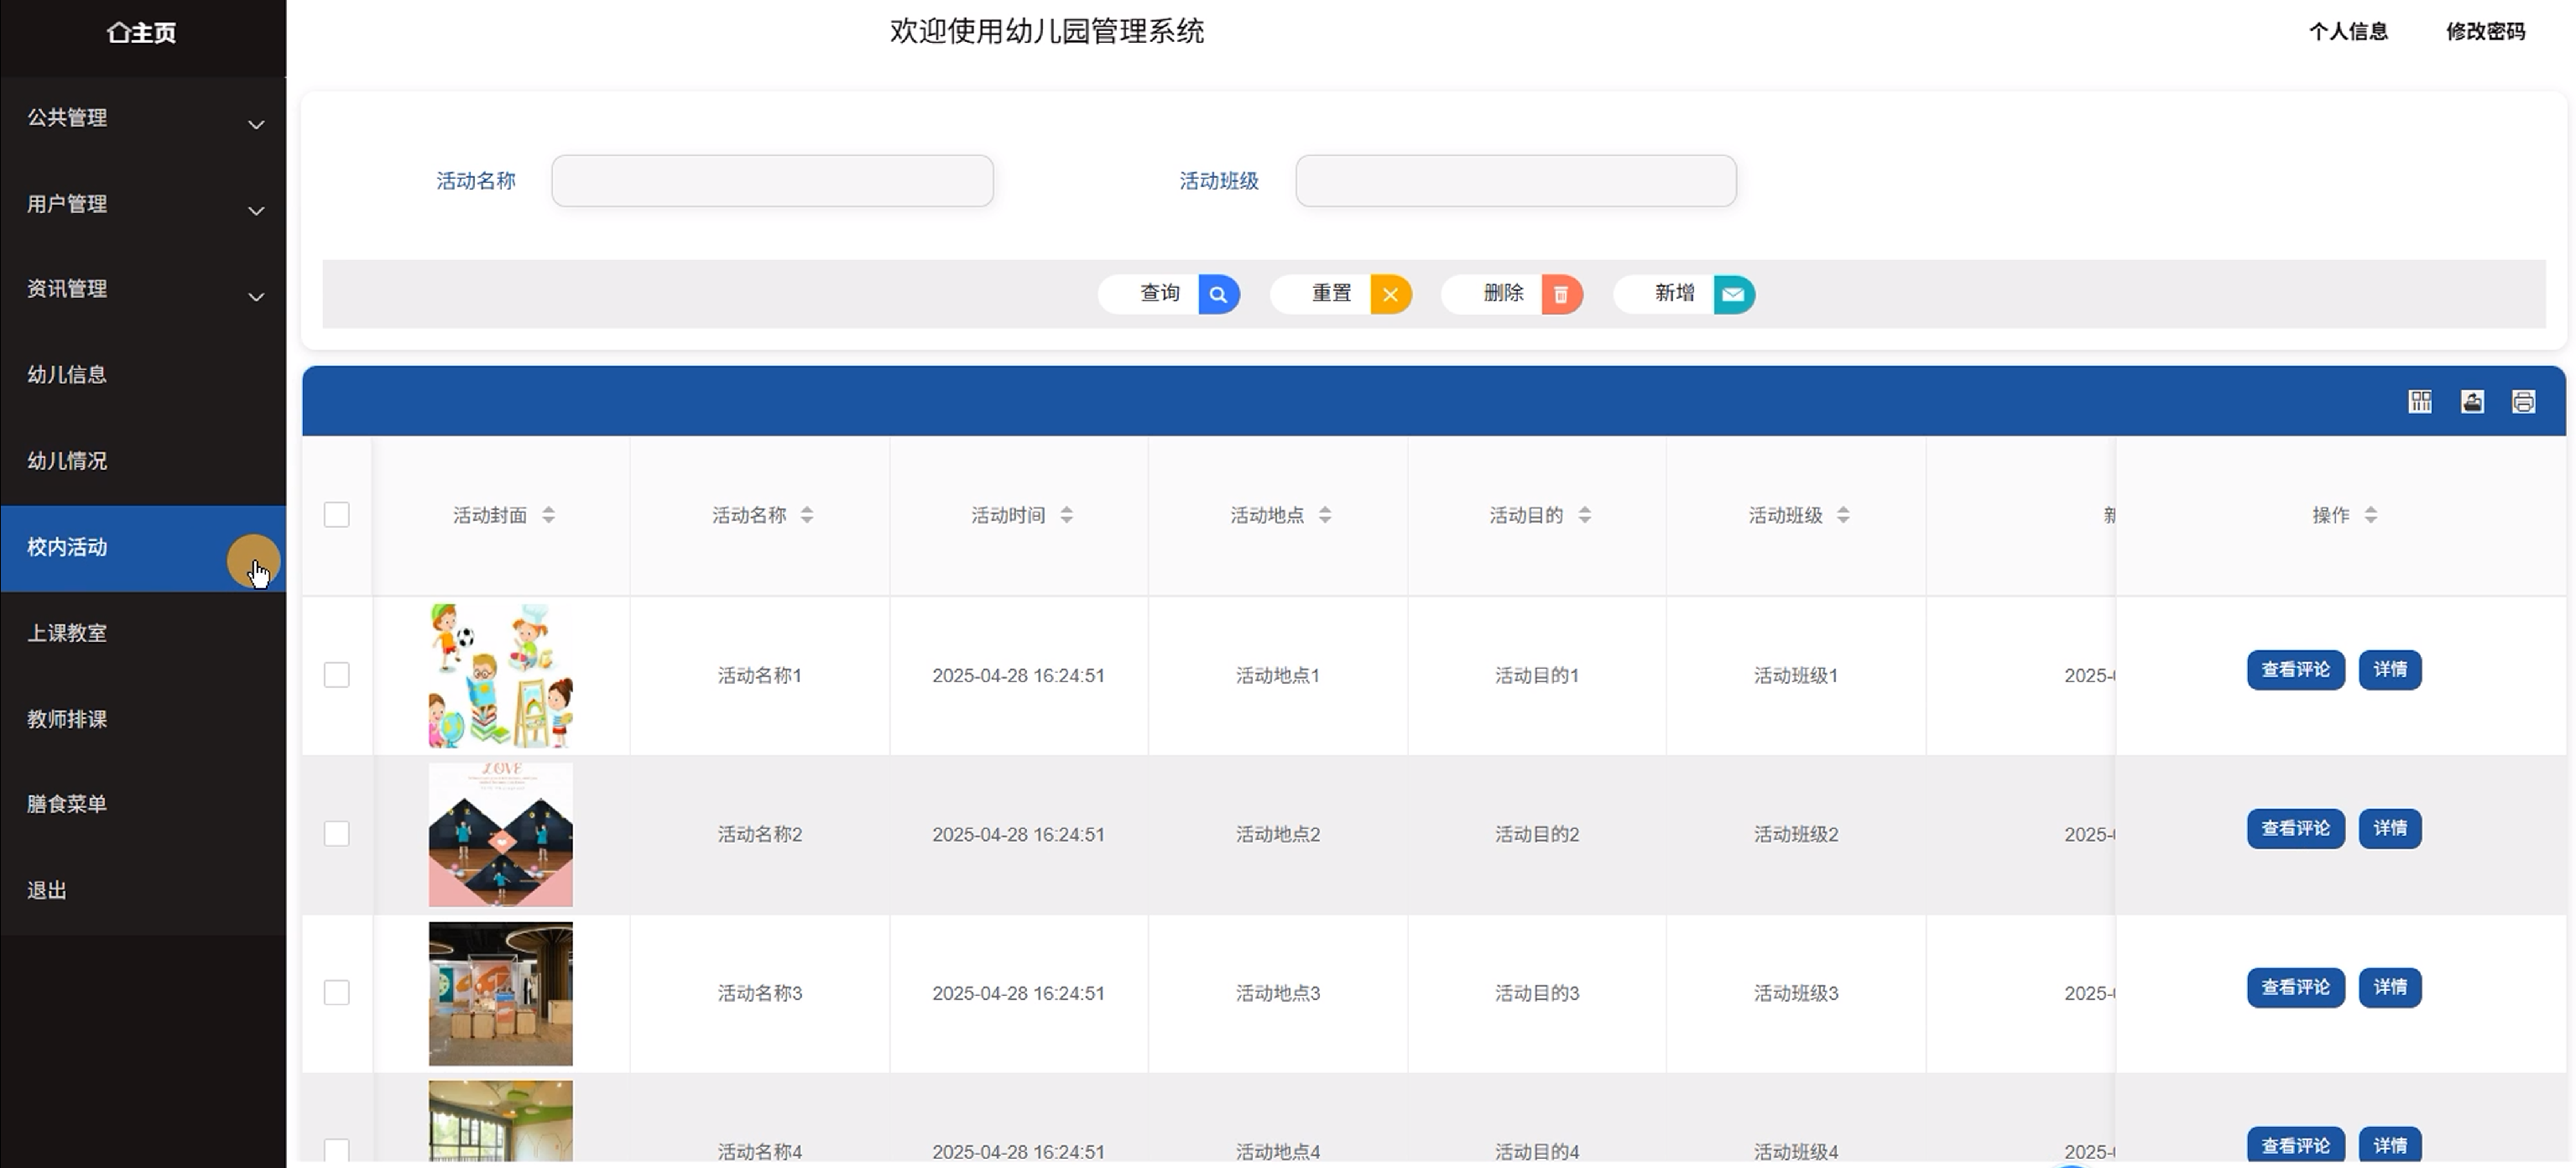Open 修改密码 link at top right
Viewport: 2576px width, 1168px height.
[2485, 32]
